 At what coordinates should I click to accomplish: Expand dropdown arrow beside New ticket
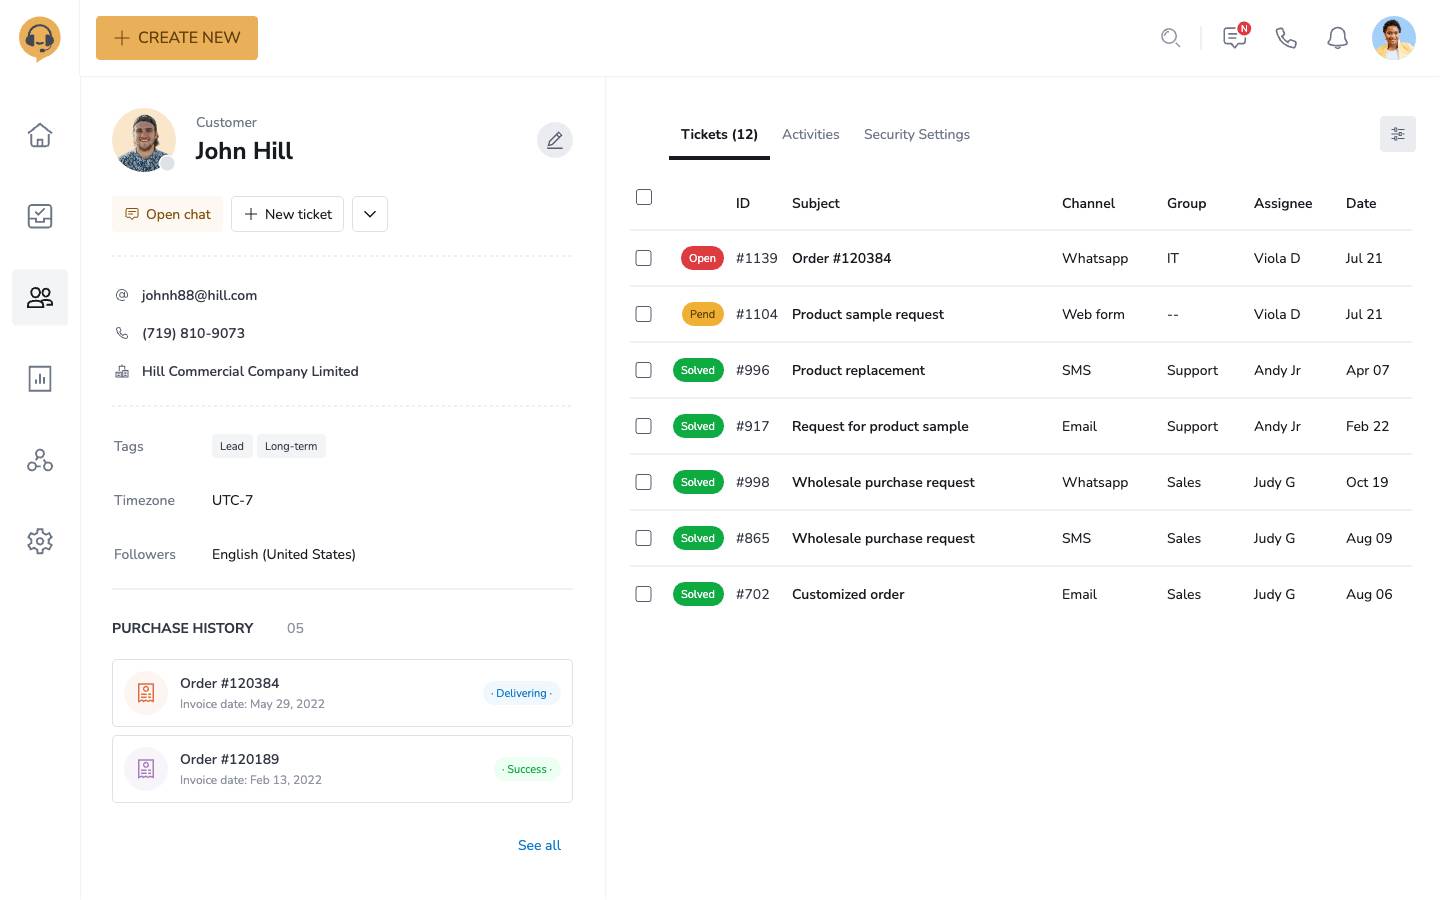370,214
